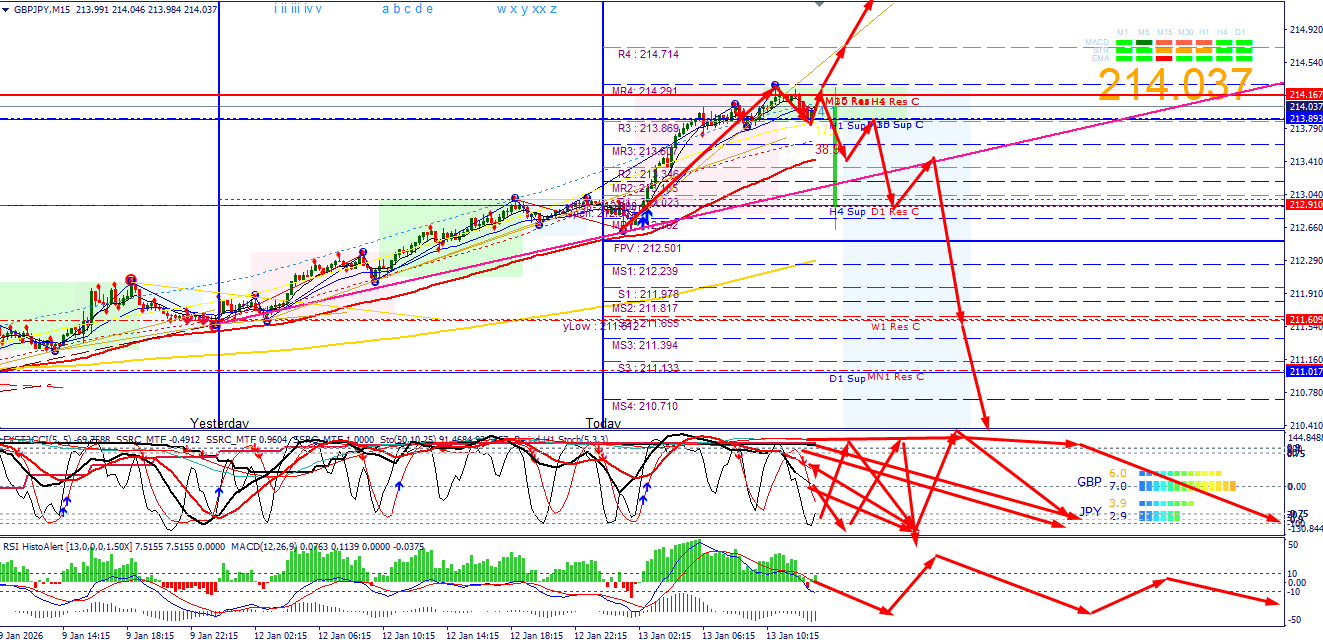Select the 'H4 Sup' level label
This screenshot has height=644, width=1323.
(x=848, y=212)
